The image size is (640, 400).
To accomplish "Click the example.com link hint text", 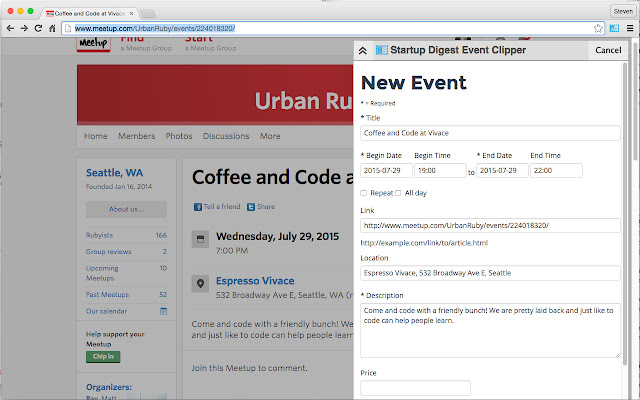I will pyautogui.click(x=424, y=243).
